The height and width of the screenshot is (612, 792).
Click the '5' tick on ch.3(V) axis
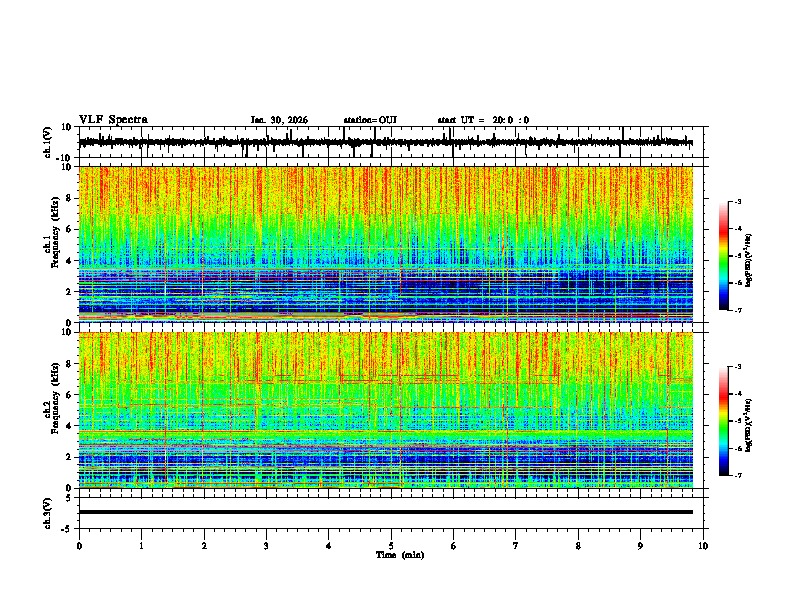pos(69,498)
